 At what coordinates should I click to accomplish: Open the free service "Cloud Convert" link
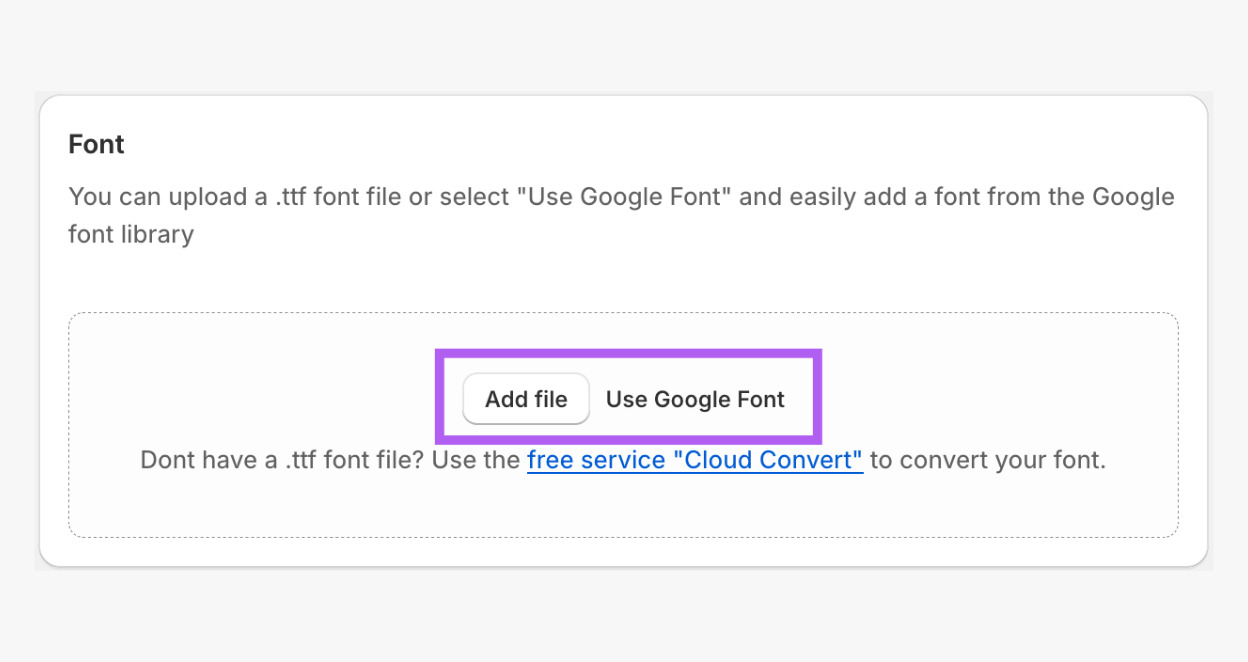(x=694, y=460)
